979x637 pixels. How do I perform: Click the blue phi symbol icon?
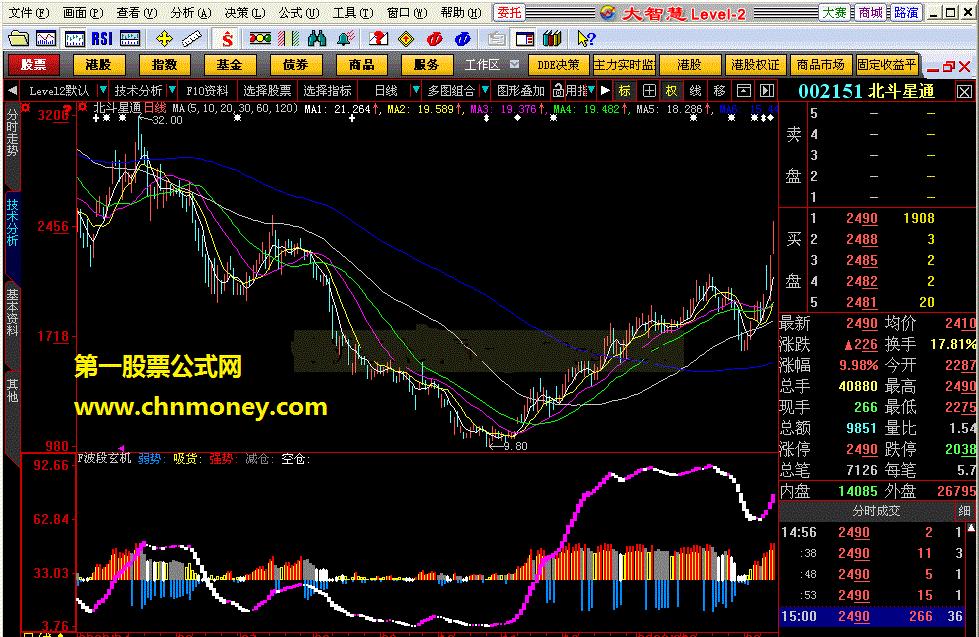(x=463, y=39)
